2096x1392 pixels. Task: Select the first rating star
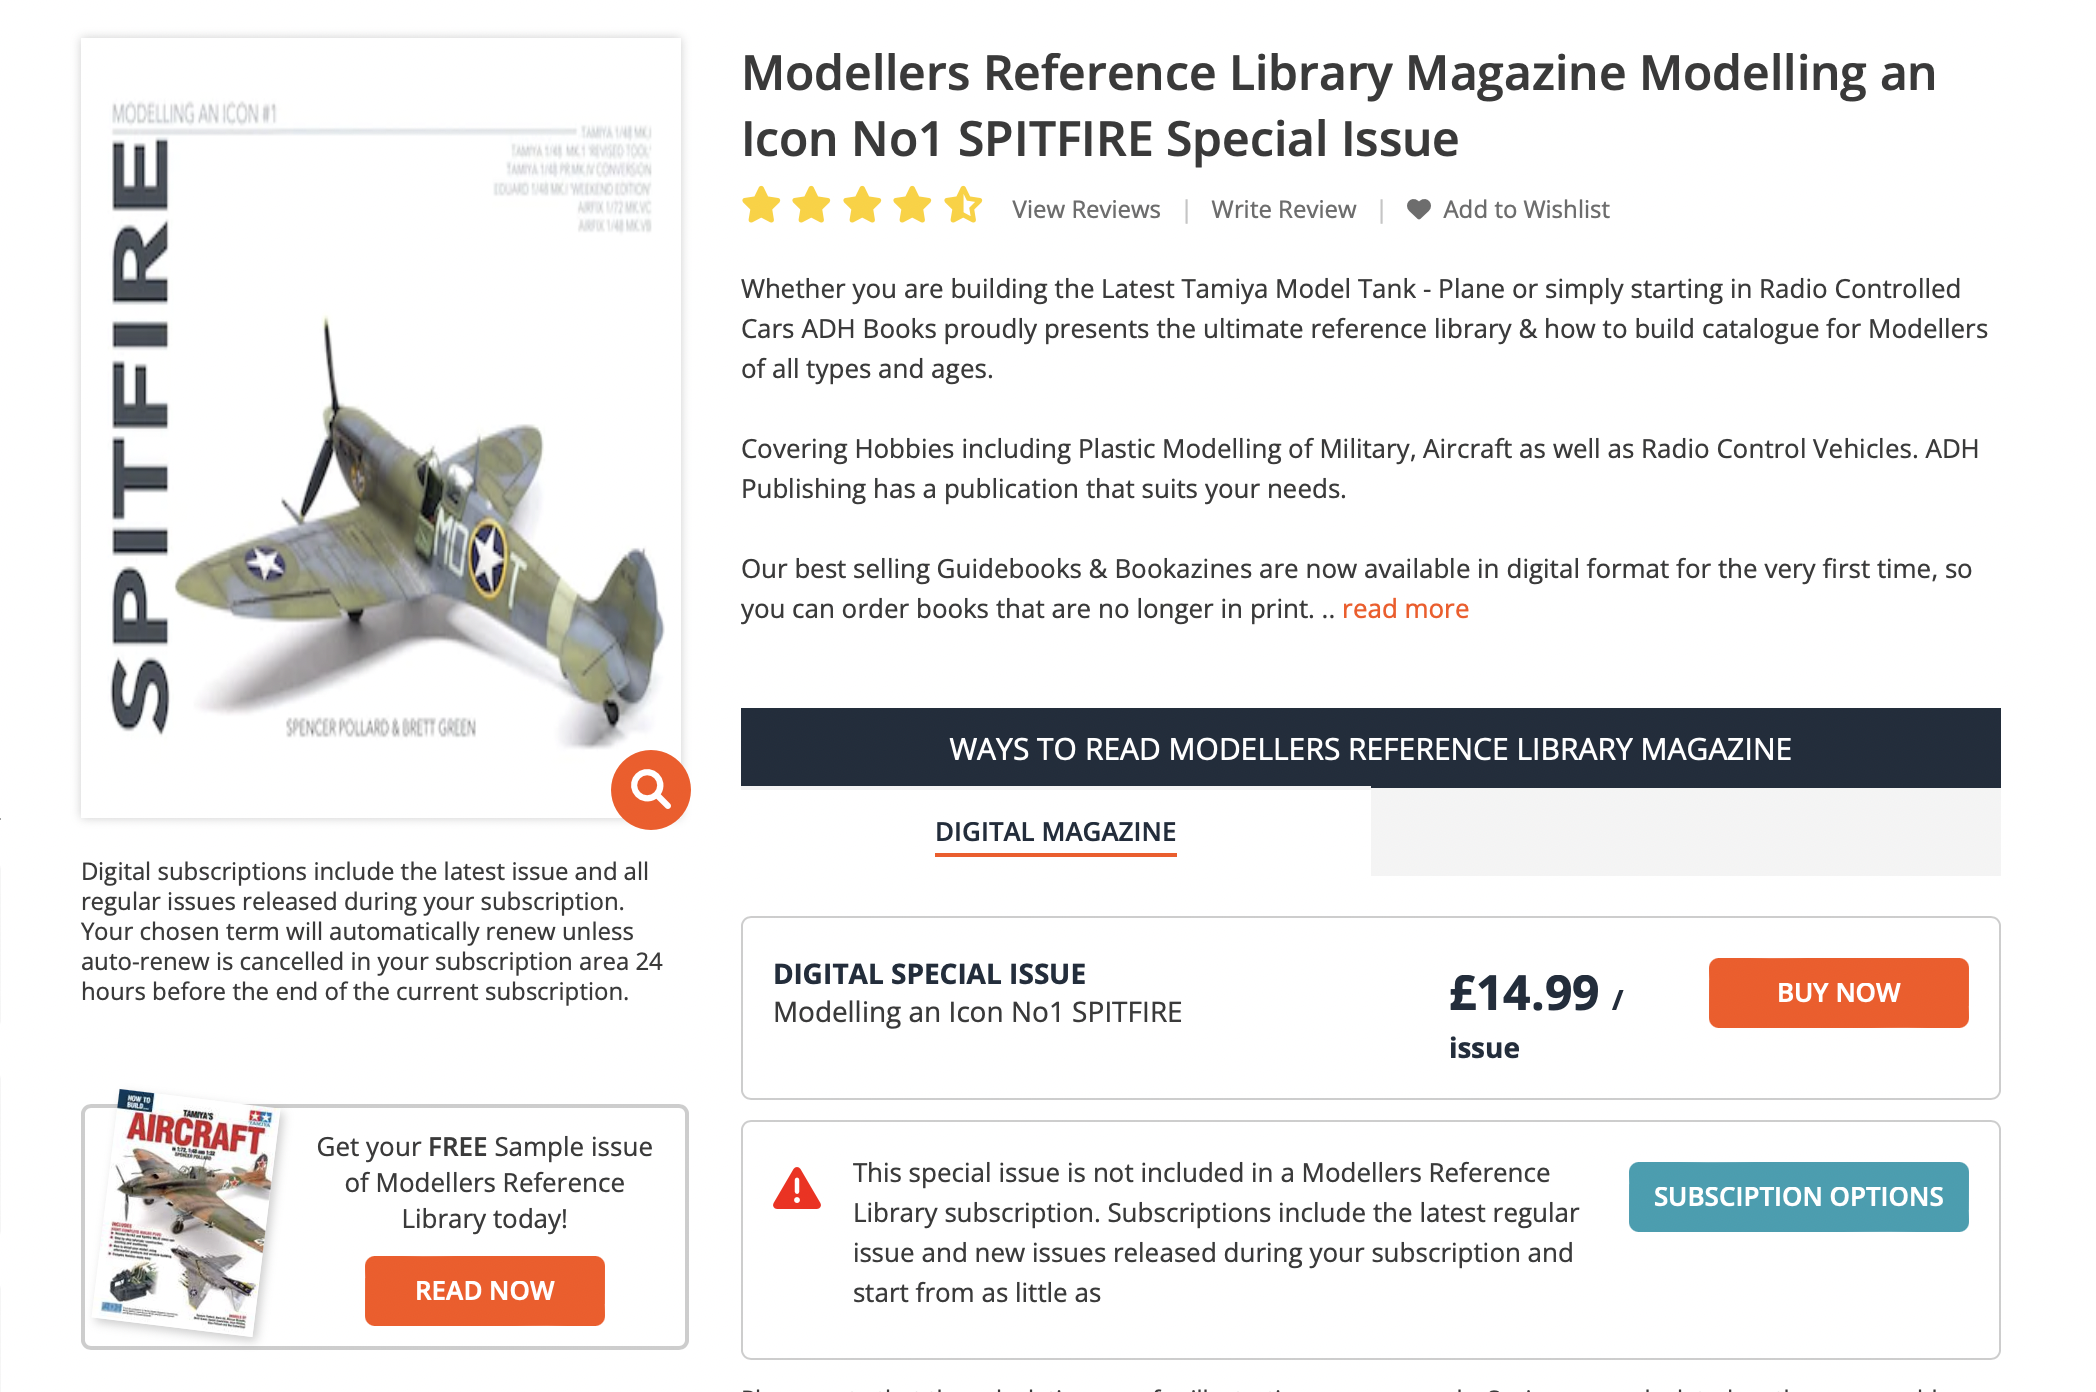(x=761, y=205)
